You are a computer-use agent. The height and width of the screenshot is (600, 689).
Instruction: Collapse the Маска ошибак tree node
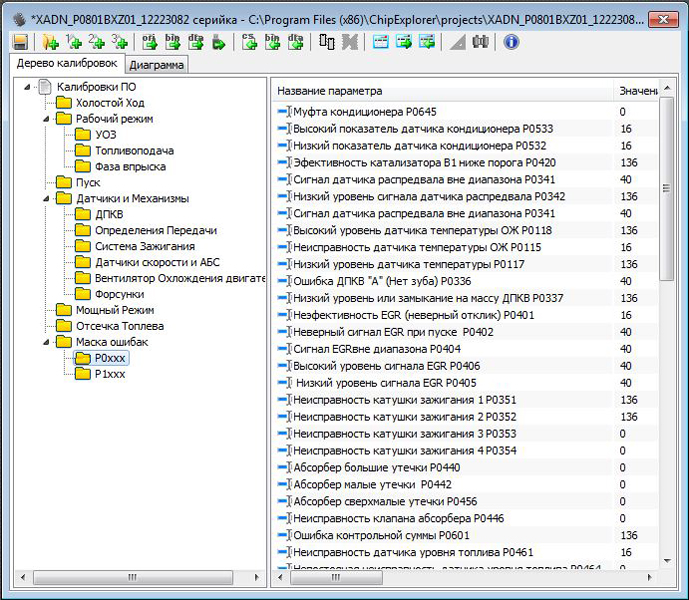[x=46, y=343]
